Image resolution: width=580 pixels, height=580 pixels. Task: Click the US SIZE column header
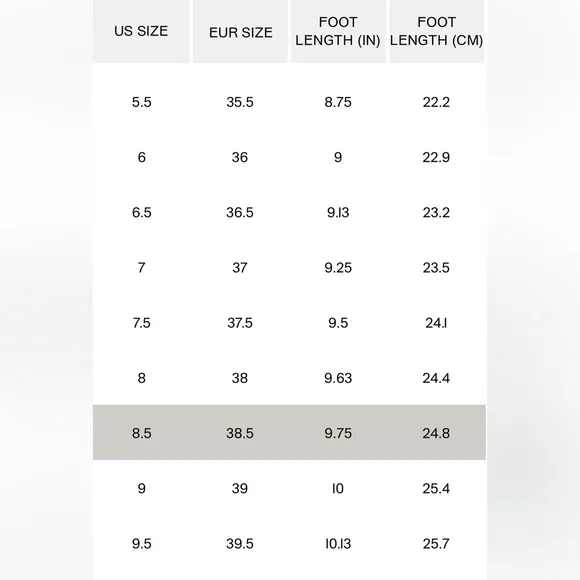coord(141,31)
